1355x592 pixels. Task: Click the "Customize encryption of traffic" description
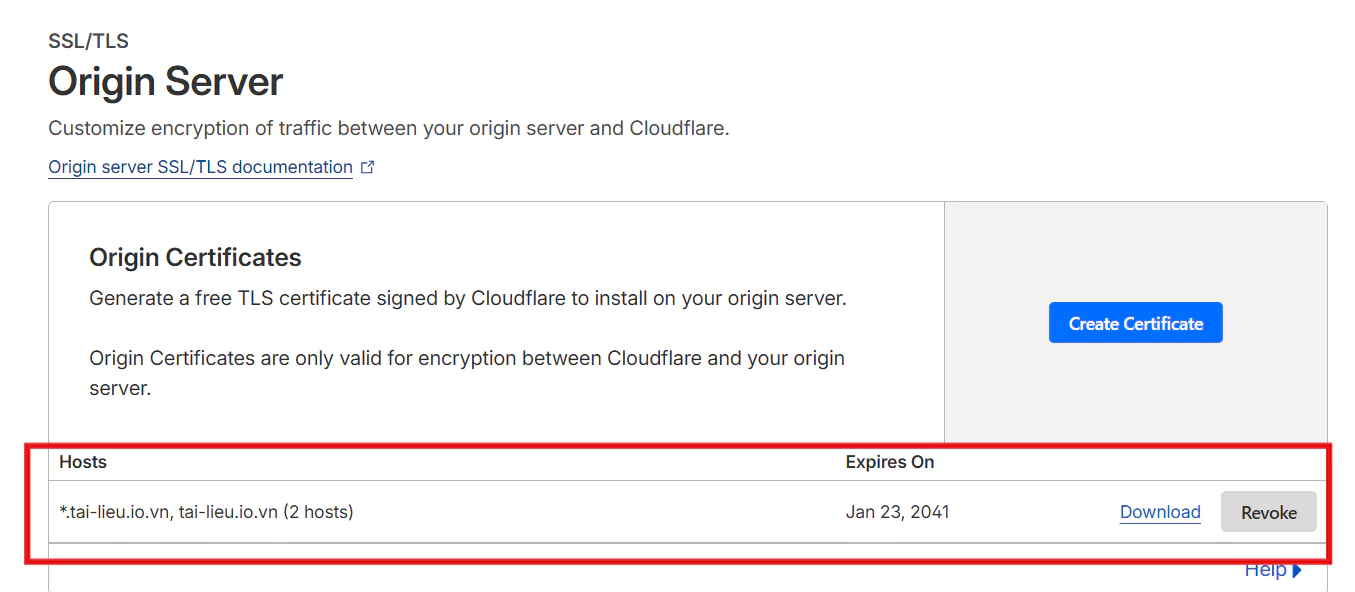tap(388, 129)
